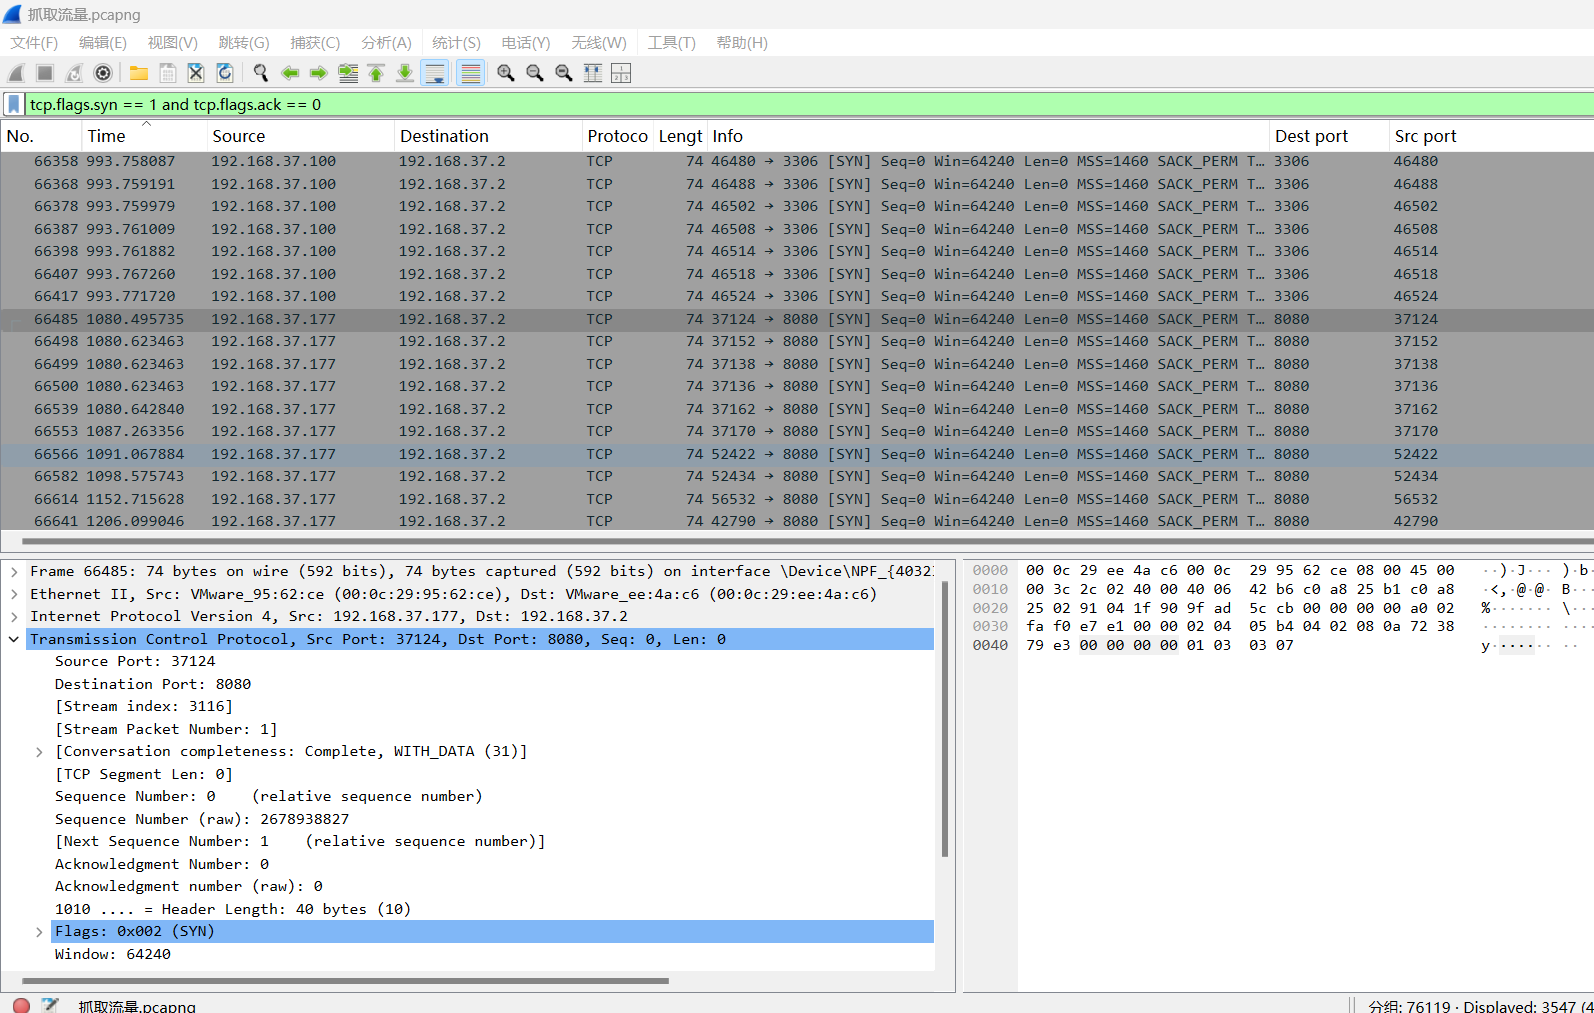Open the capture file properties icon in status bar
Viewport: 1594px width, 1013px height.
[x=50, y=1005]
